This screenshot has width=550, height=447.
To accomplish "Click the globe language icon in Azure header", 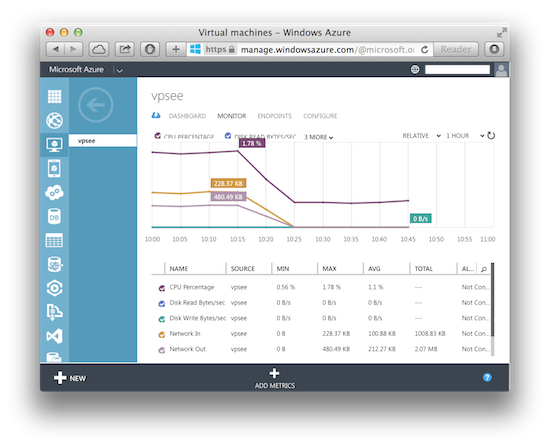I will pos(415,69).
